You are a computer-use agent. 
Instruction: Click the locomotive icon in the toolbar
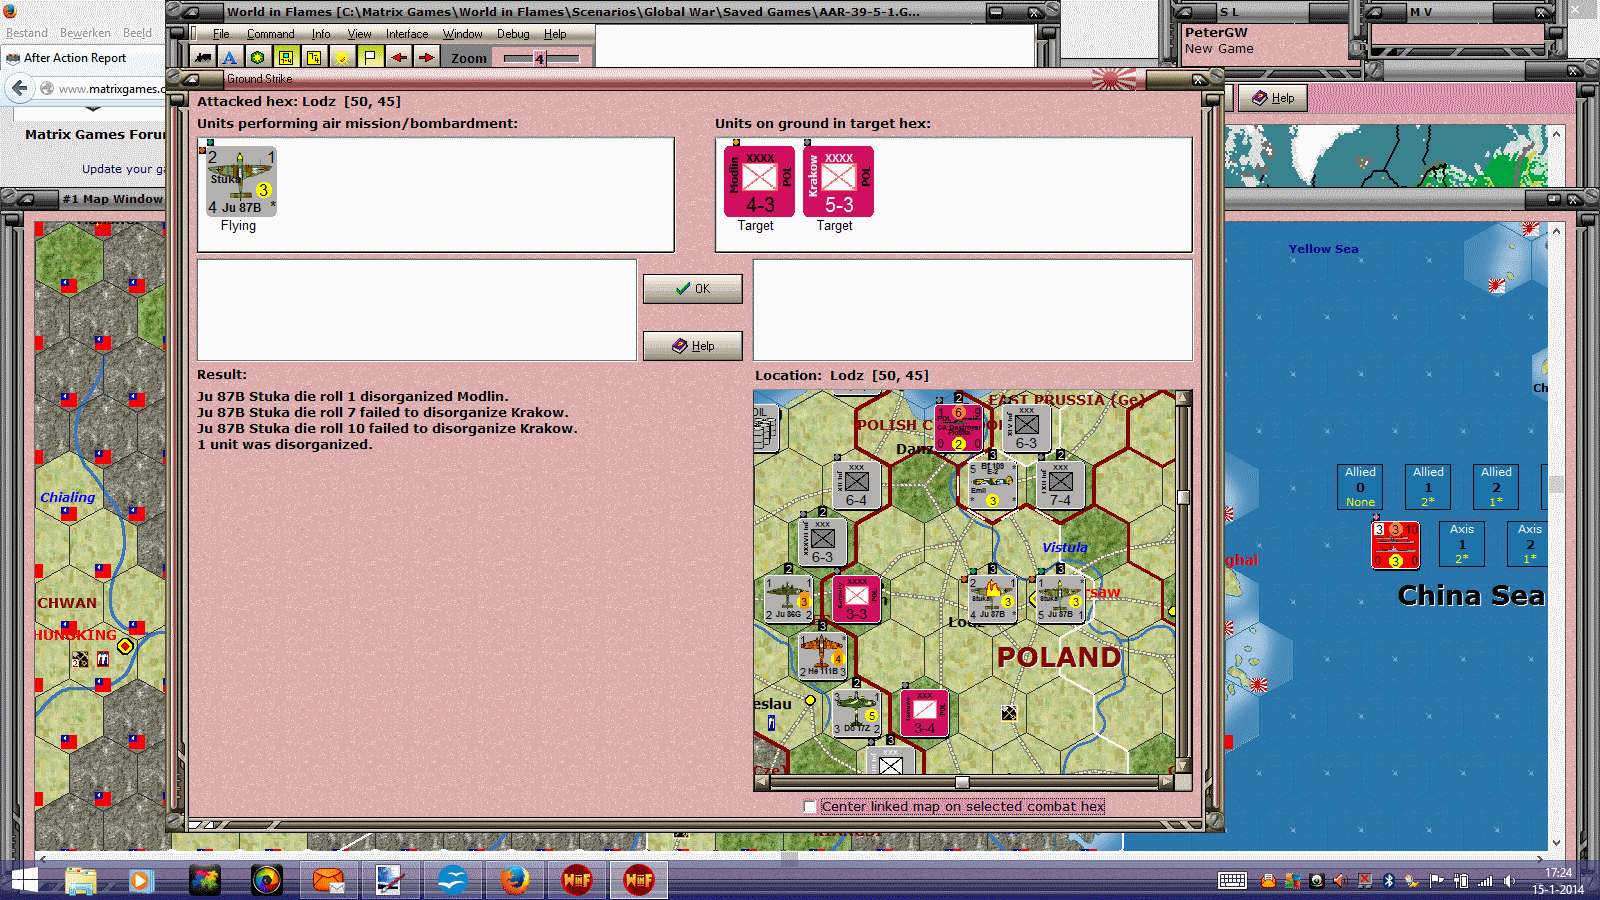click(203, 58)
